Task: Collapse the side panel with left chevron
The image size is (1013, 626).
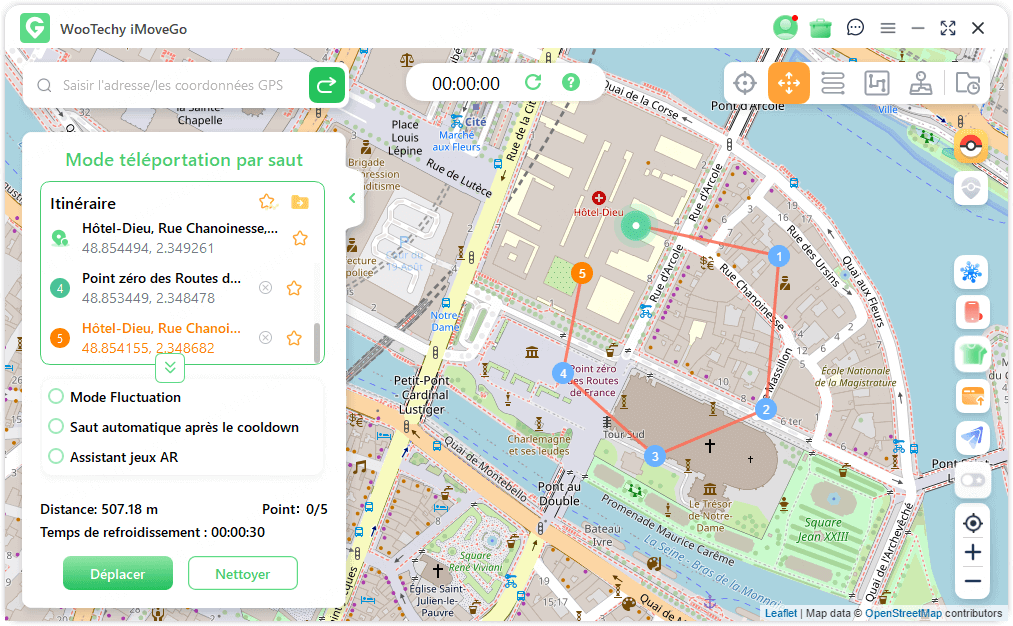Action: [352, 199]
